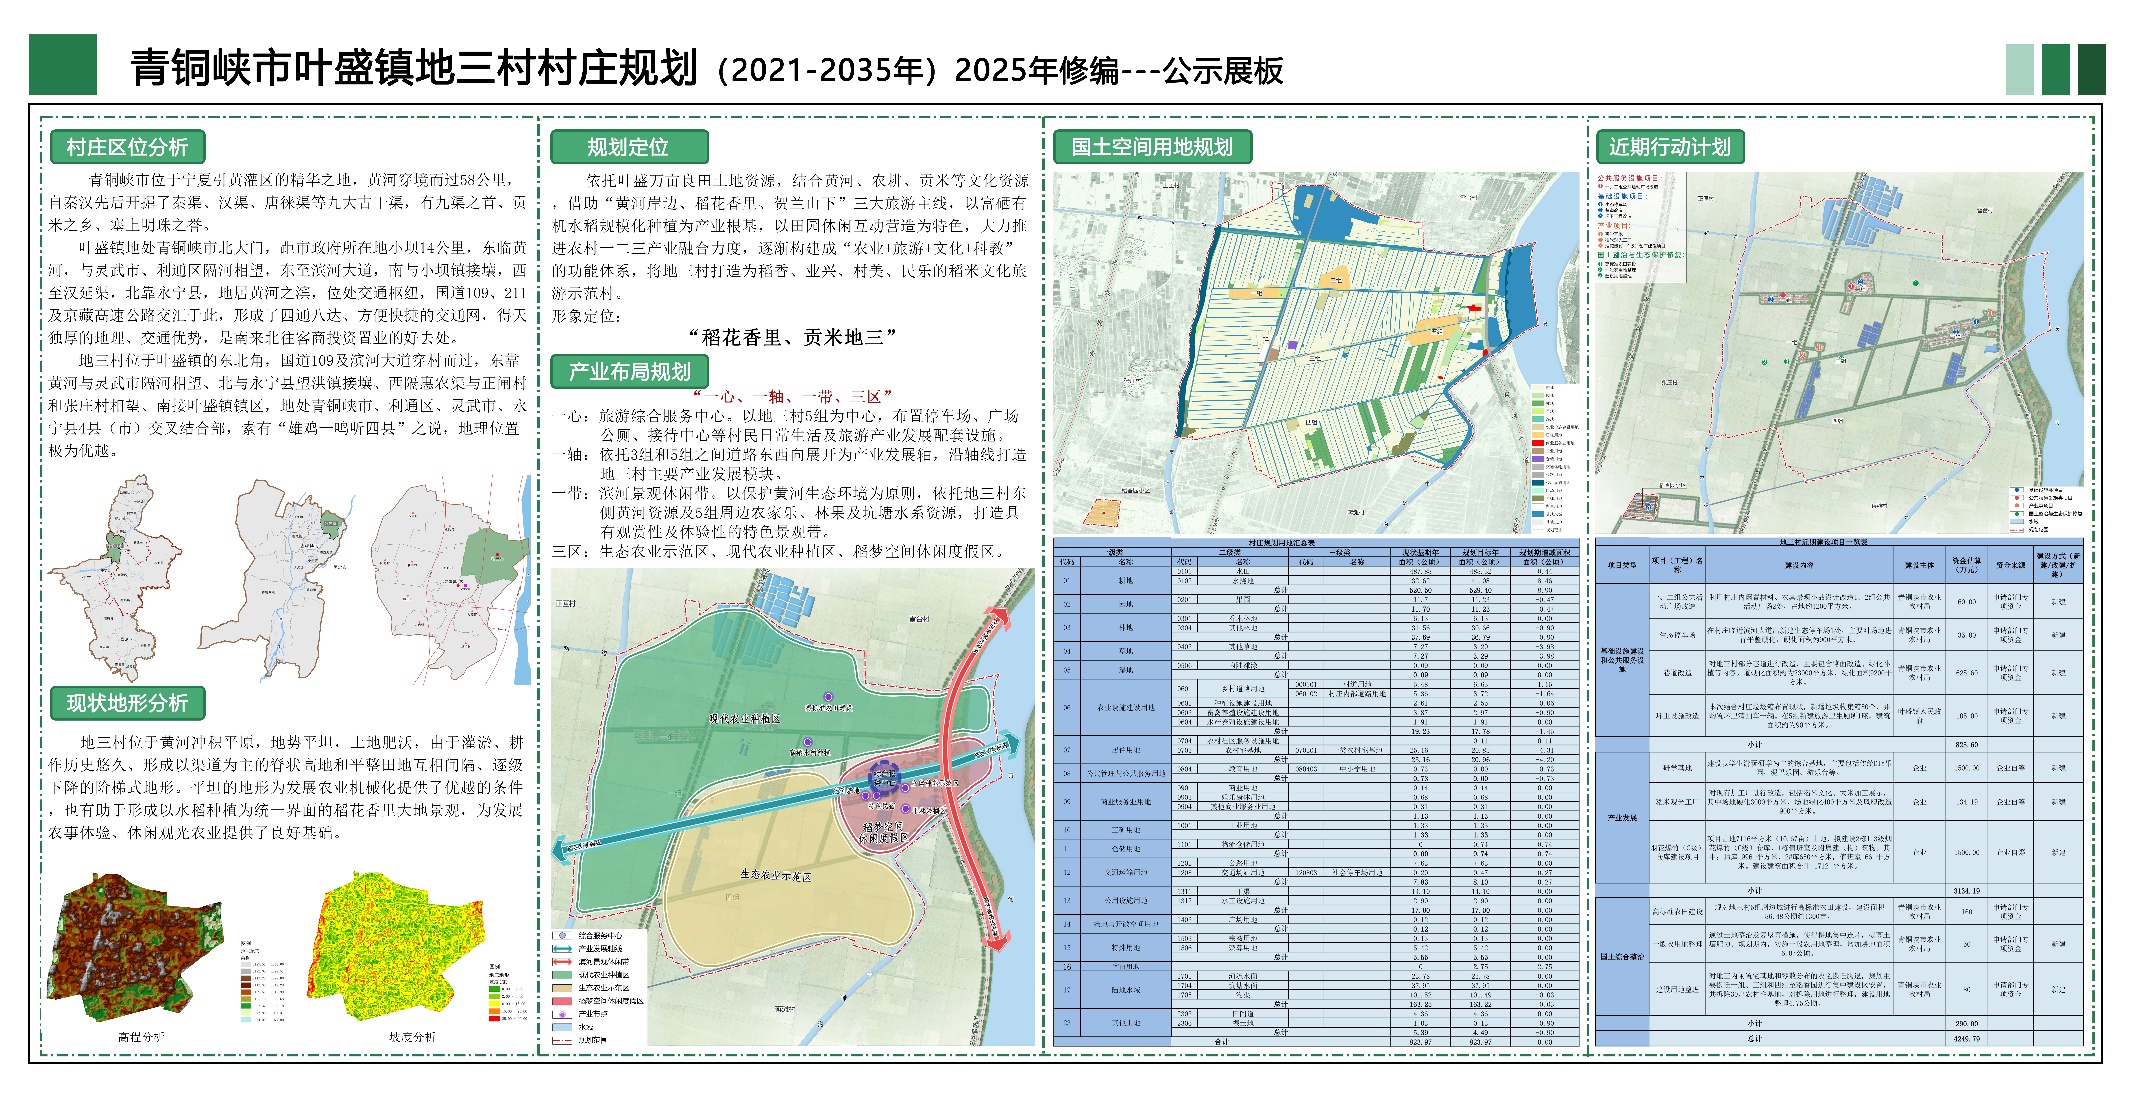This screenshot has height=1097, width=2133.
Task: Open the 高程分析 elevation map
Action: click(136, 948)
